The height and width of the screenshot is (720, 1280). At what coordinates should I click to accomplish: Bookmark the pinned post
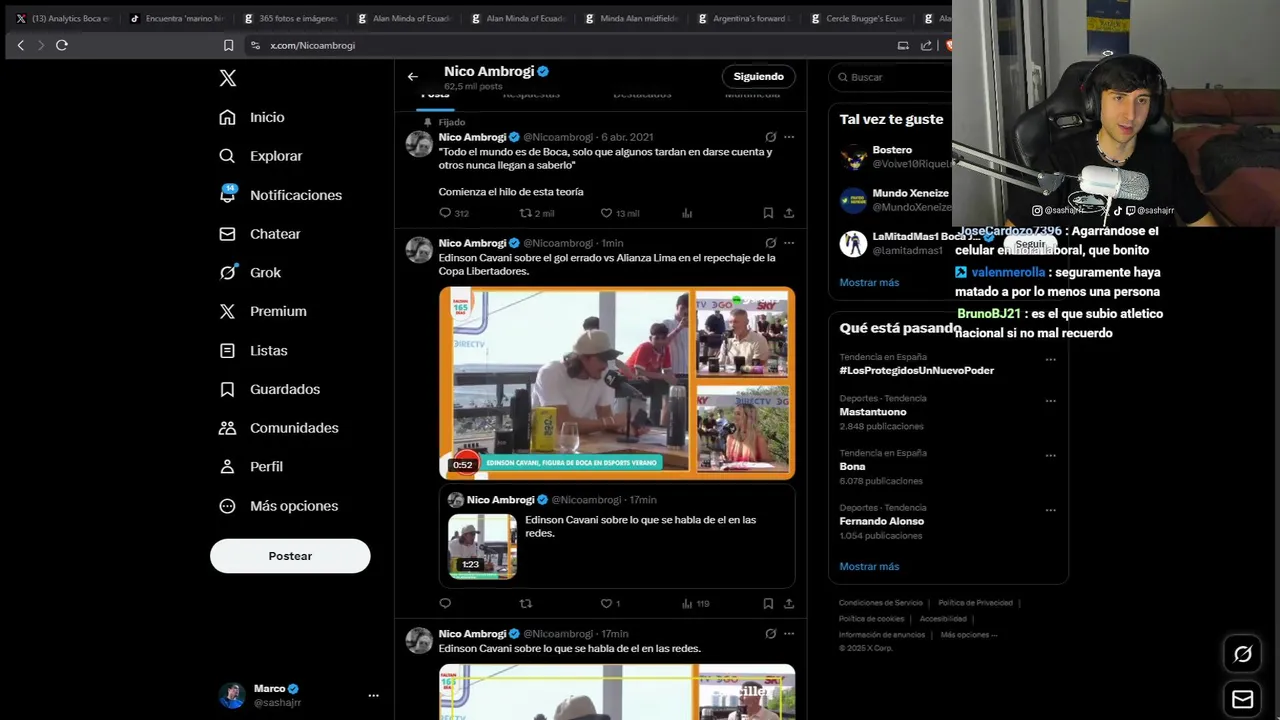tap(768, 213)
